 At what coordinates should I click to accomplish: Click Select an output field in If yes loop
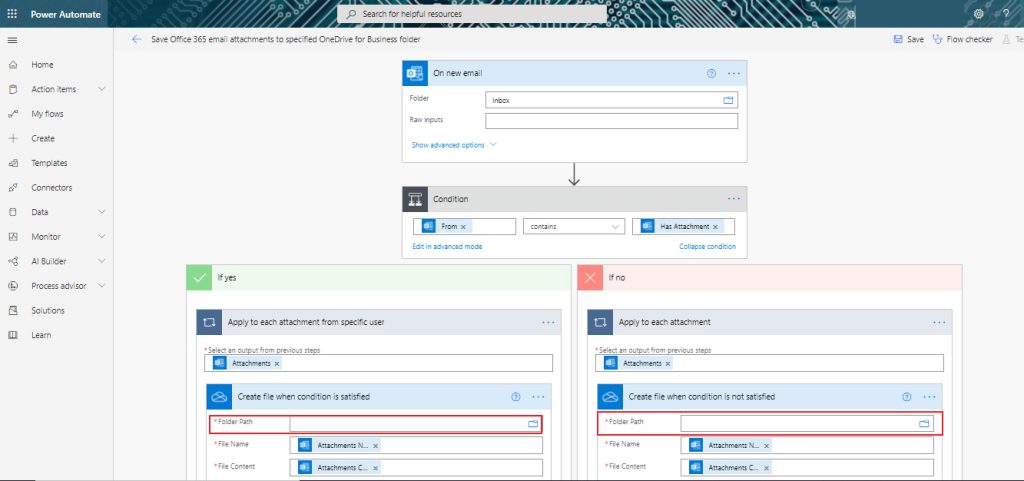(378, 364)
